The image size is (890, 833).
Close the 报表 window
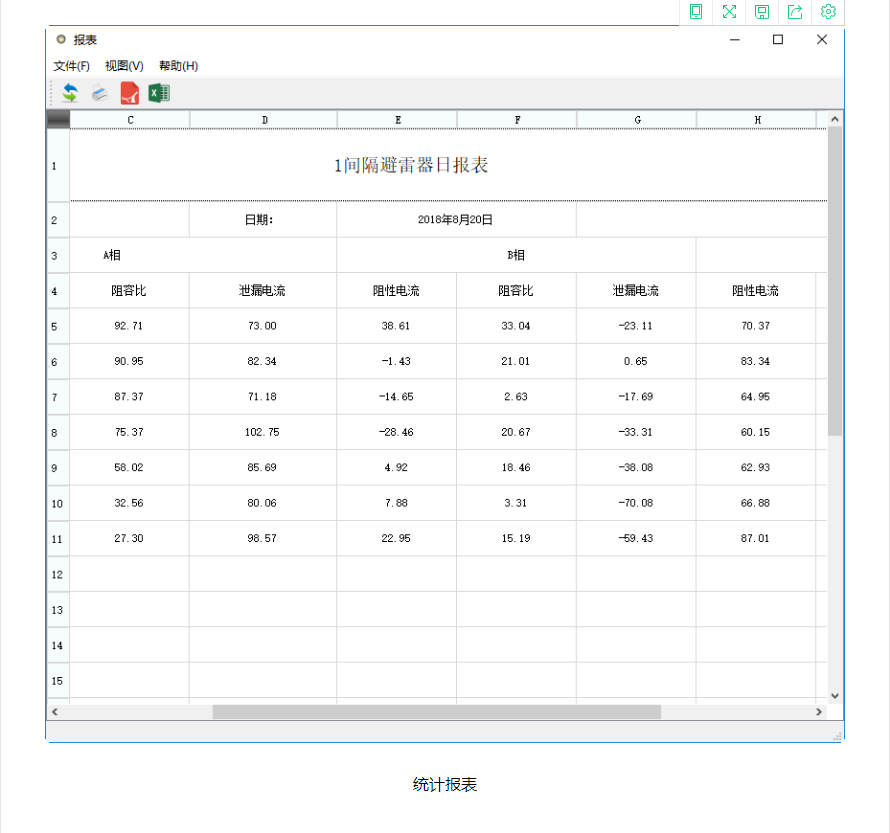click(822, 40)
